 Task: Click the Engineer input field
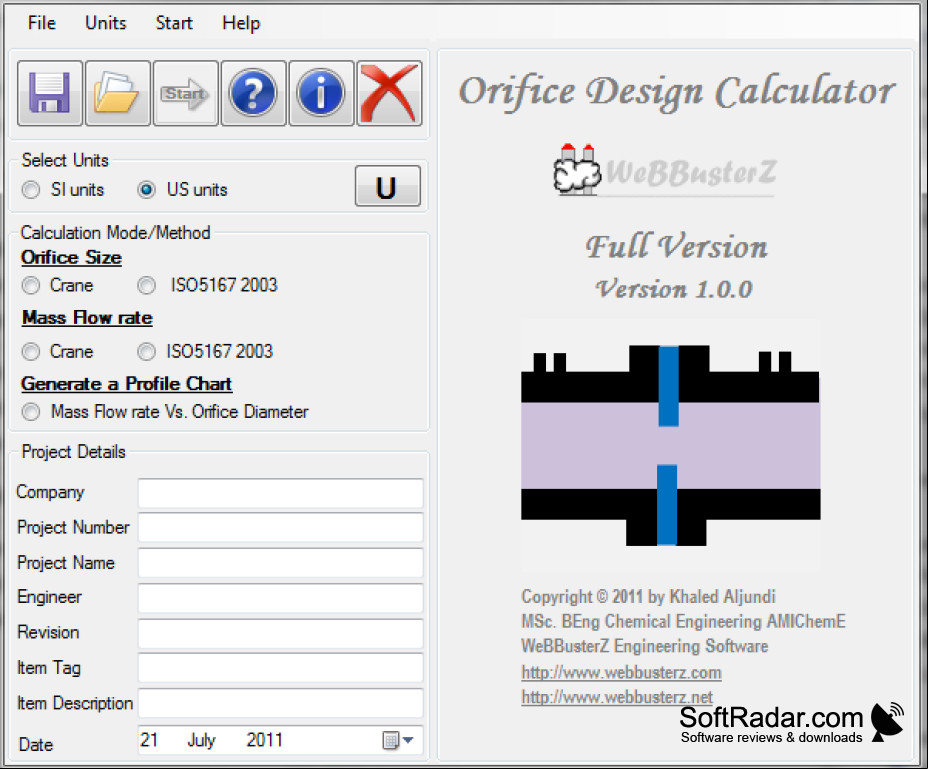click(x=281, y=597)
